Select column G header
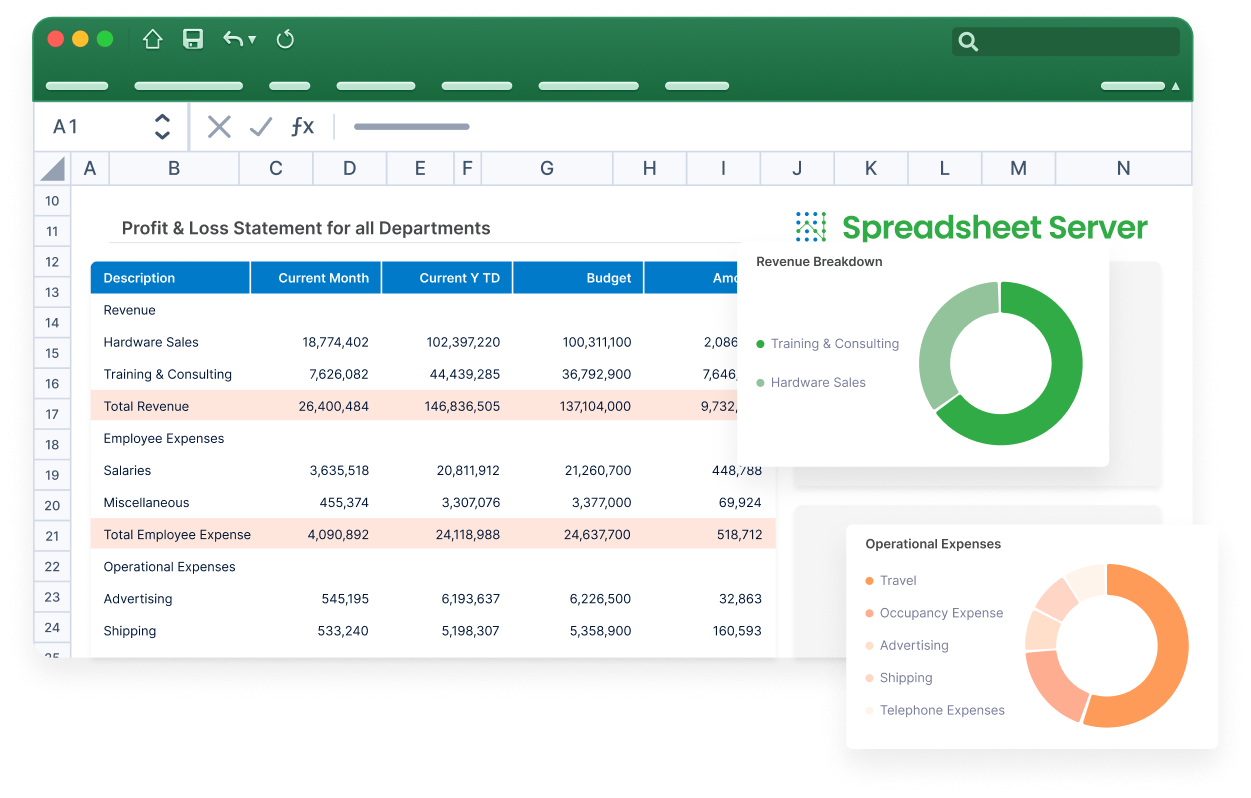The image size is (1251, 798). (x=546, y=168)
